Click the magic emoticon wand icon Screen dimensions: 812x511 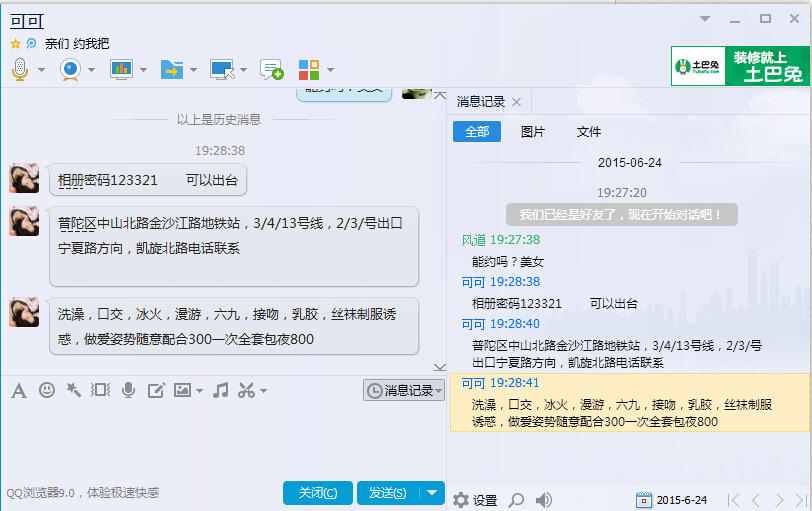pos(74,390)
